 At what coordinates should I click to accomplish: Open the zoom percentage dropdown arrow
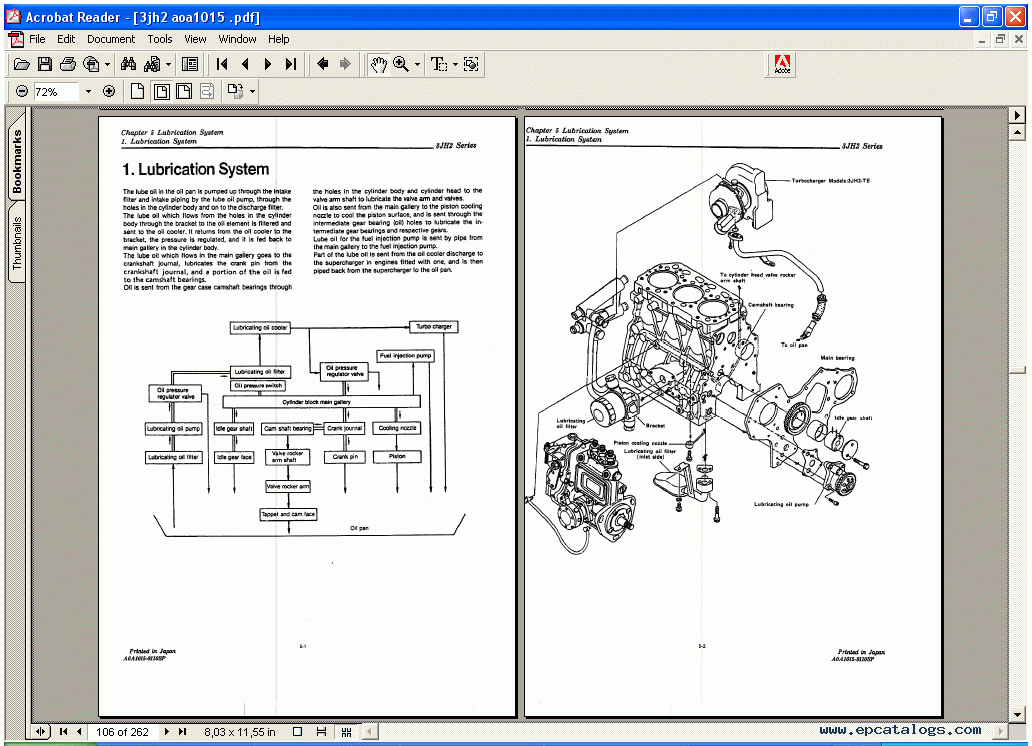pyautogui.click(x=88, y=91)
